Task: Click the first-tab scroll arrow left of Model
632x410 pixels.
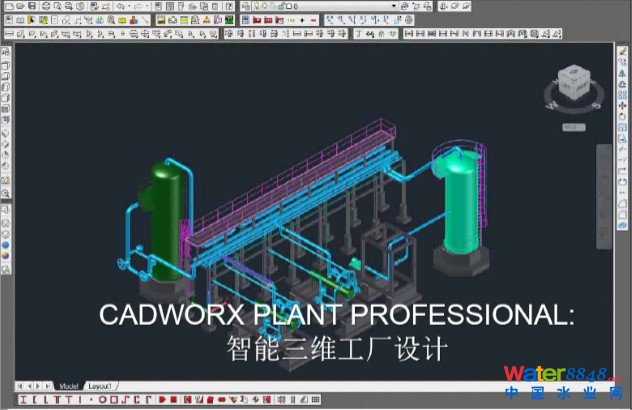Action: pos(20,385)
